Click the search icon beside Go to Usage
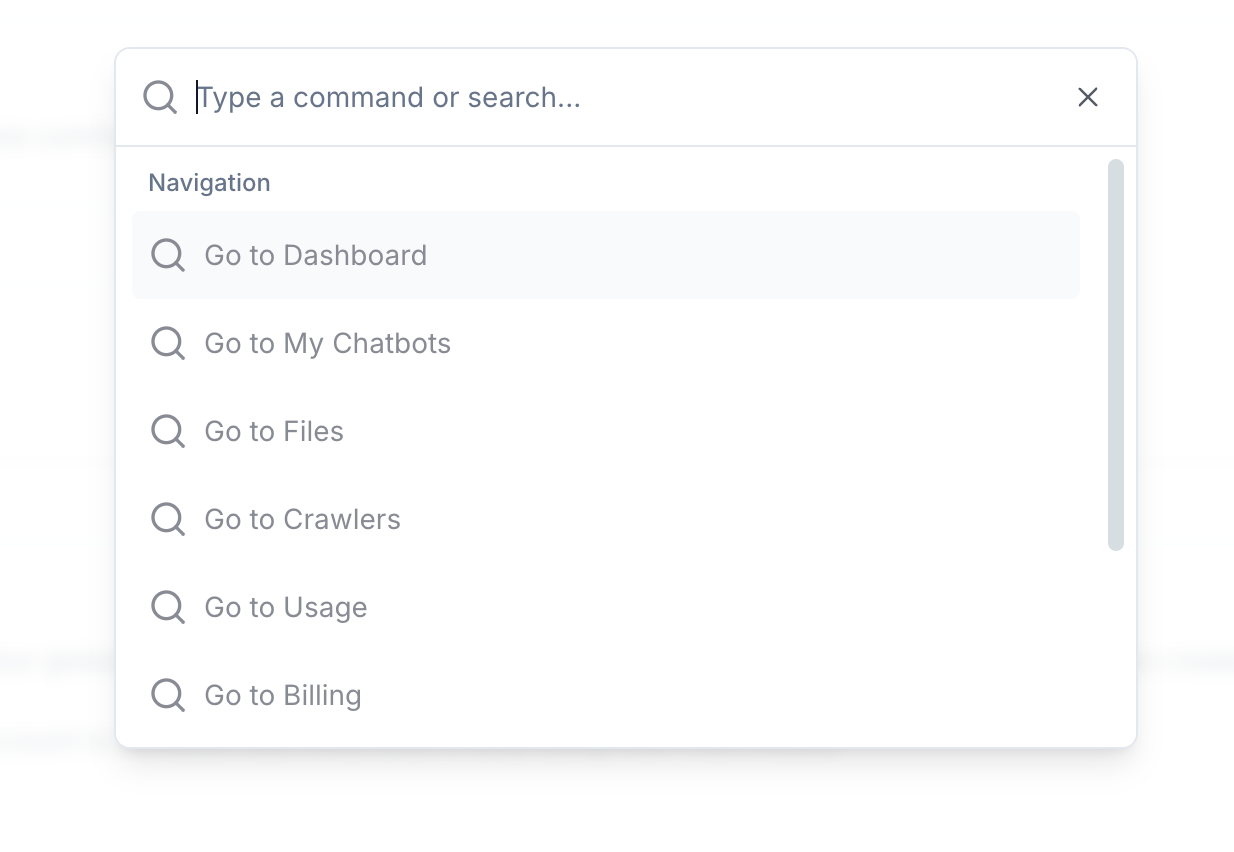 coord(167,607)
